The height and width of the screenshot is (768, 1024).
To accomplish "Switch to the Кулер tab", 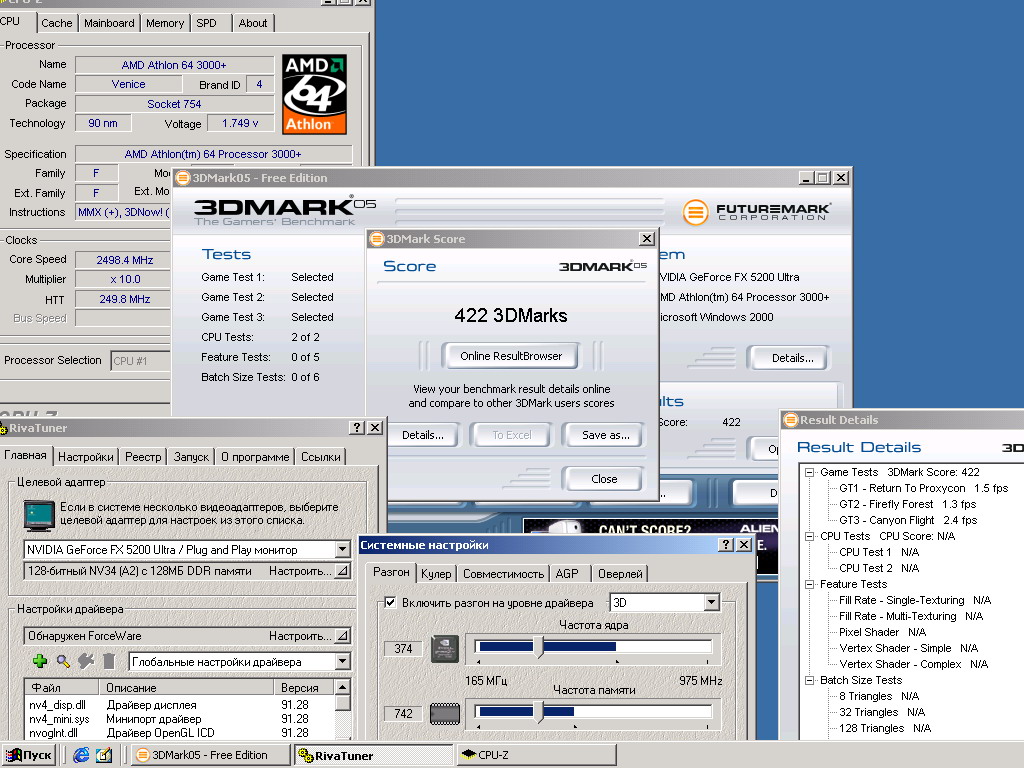I will pos(436,573).
